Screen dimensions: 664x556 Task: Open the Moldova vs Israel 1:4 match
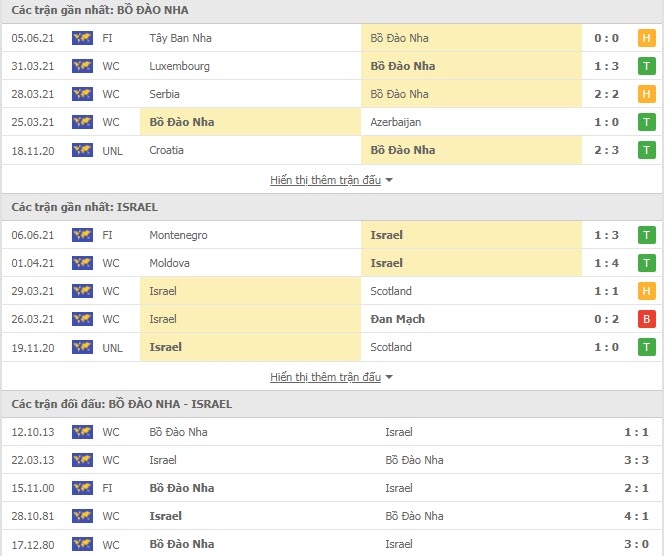[x=332, y=263]
